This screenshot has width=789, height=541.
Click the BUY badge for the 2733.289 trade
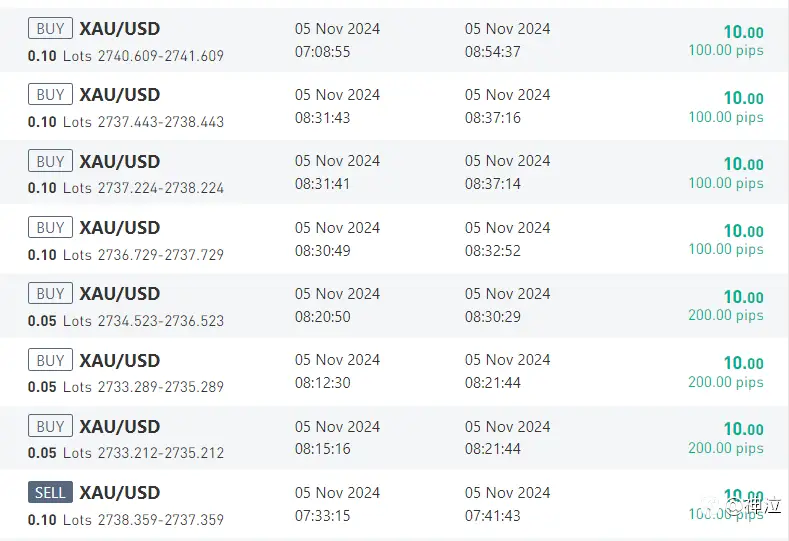[x=50, y=360]
